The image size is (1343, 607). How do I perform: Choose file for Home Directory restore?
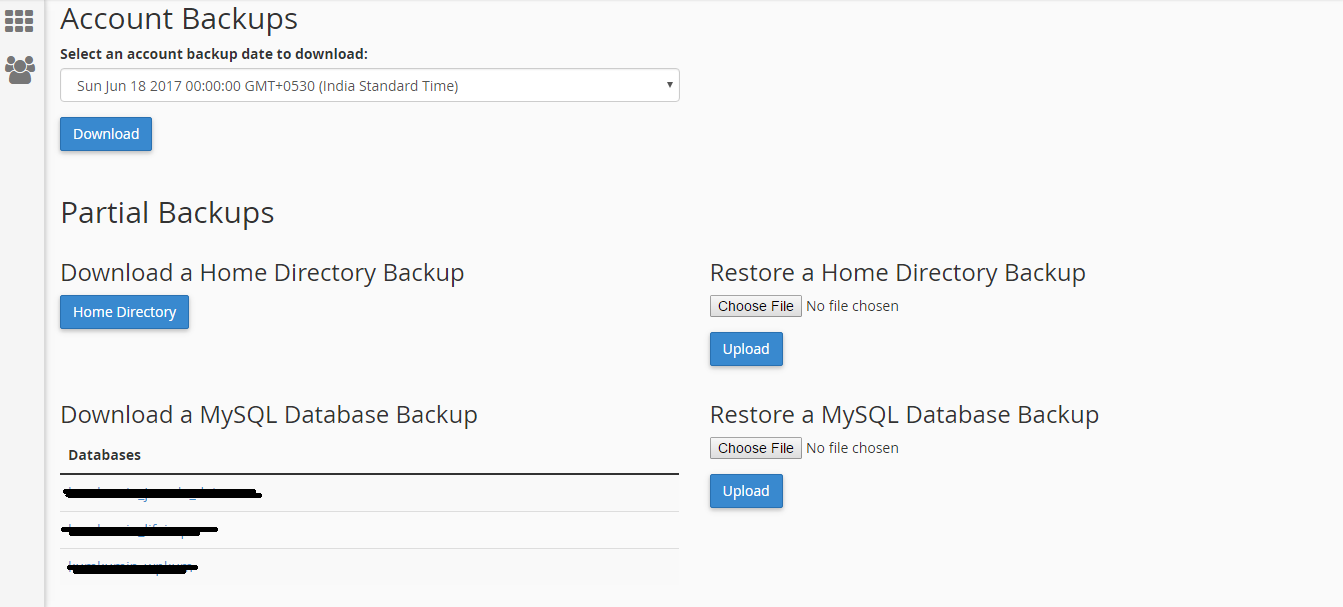click(x=756, y=306)
